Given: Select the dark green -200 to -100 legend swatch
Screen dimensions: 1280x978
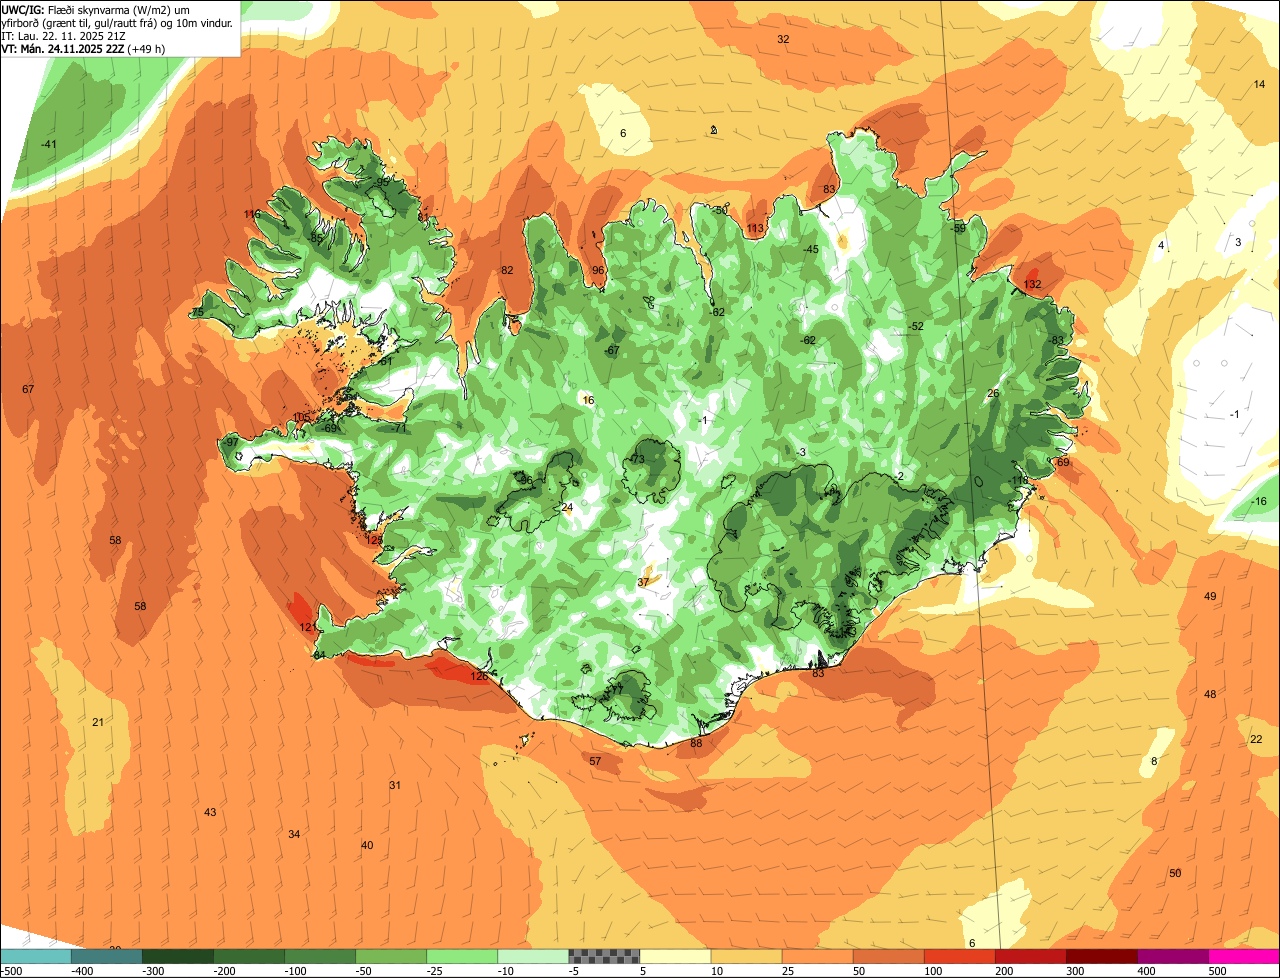Looking at the screenshot, I should pos(248,956).
